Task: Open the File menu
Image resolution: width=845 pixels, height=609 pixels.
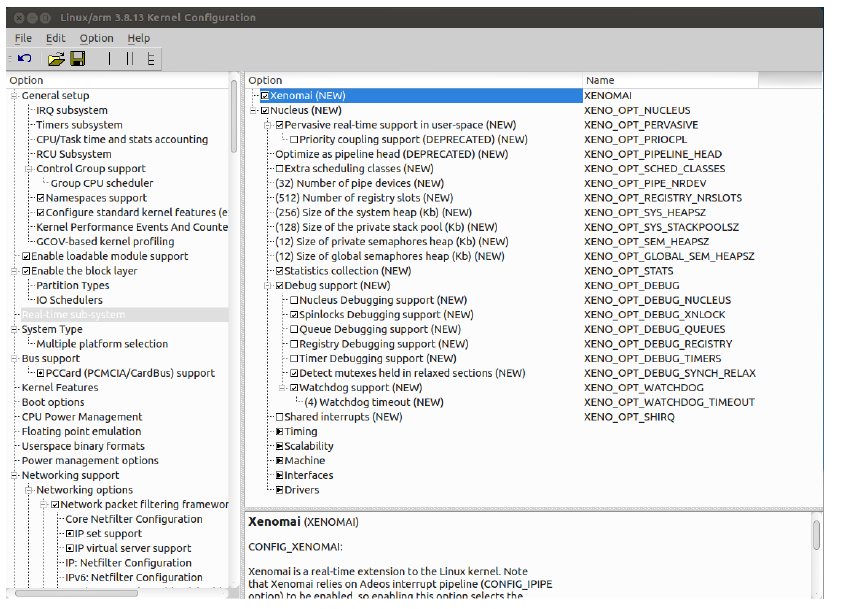Action: tap(23, 38)
